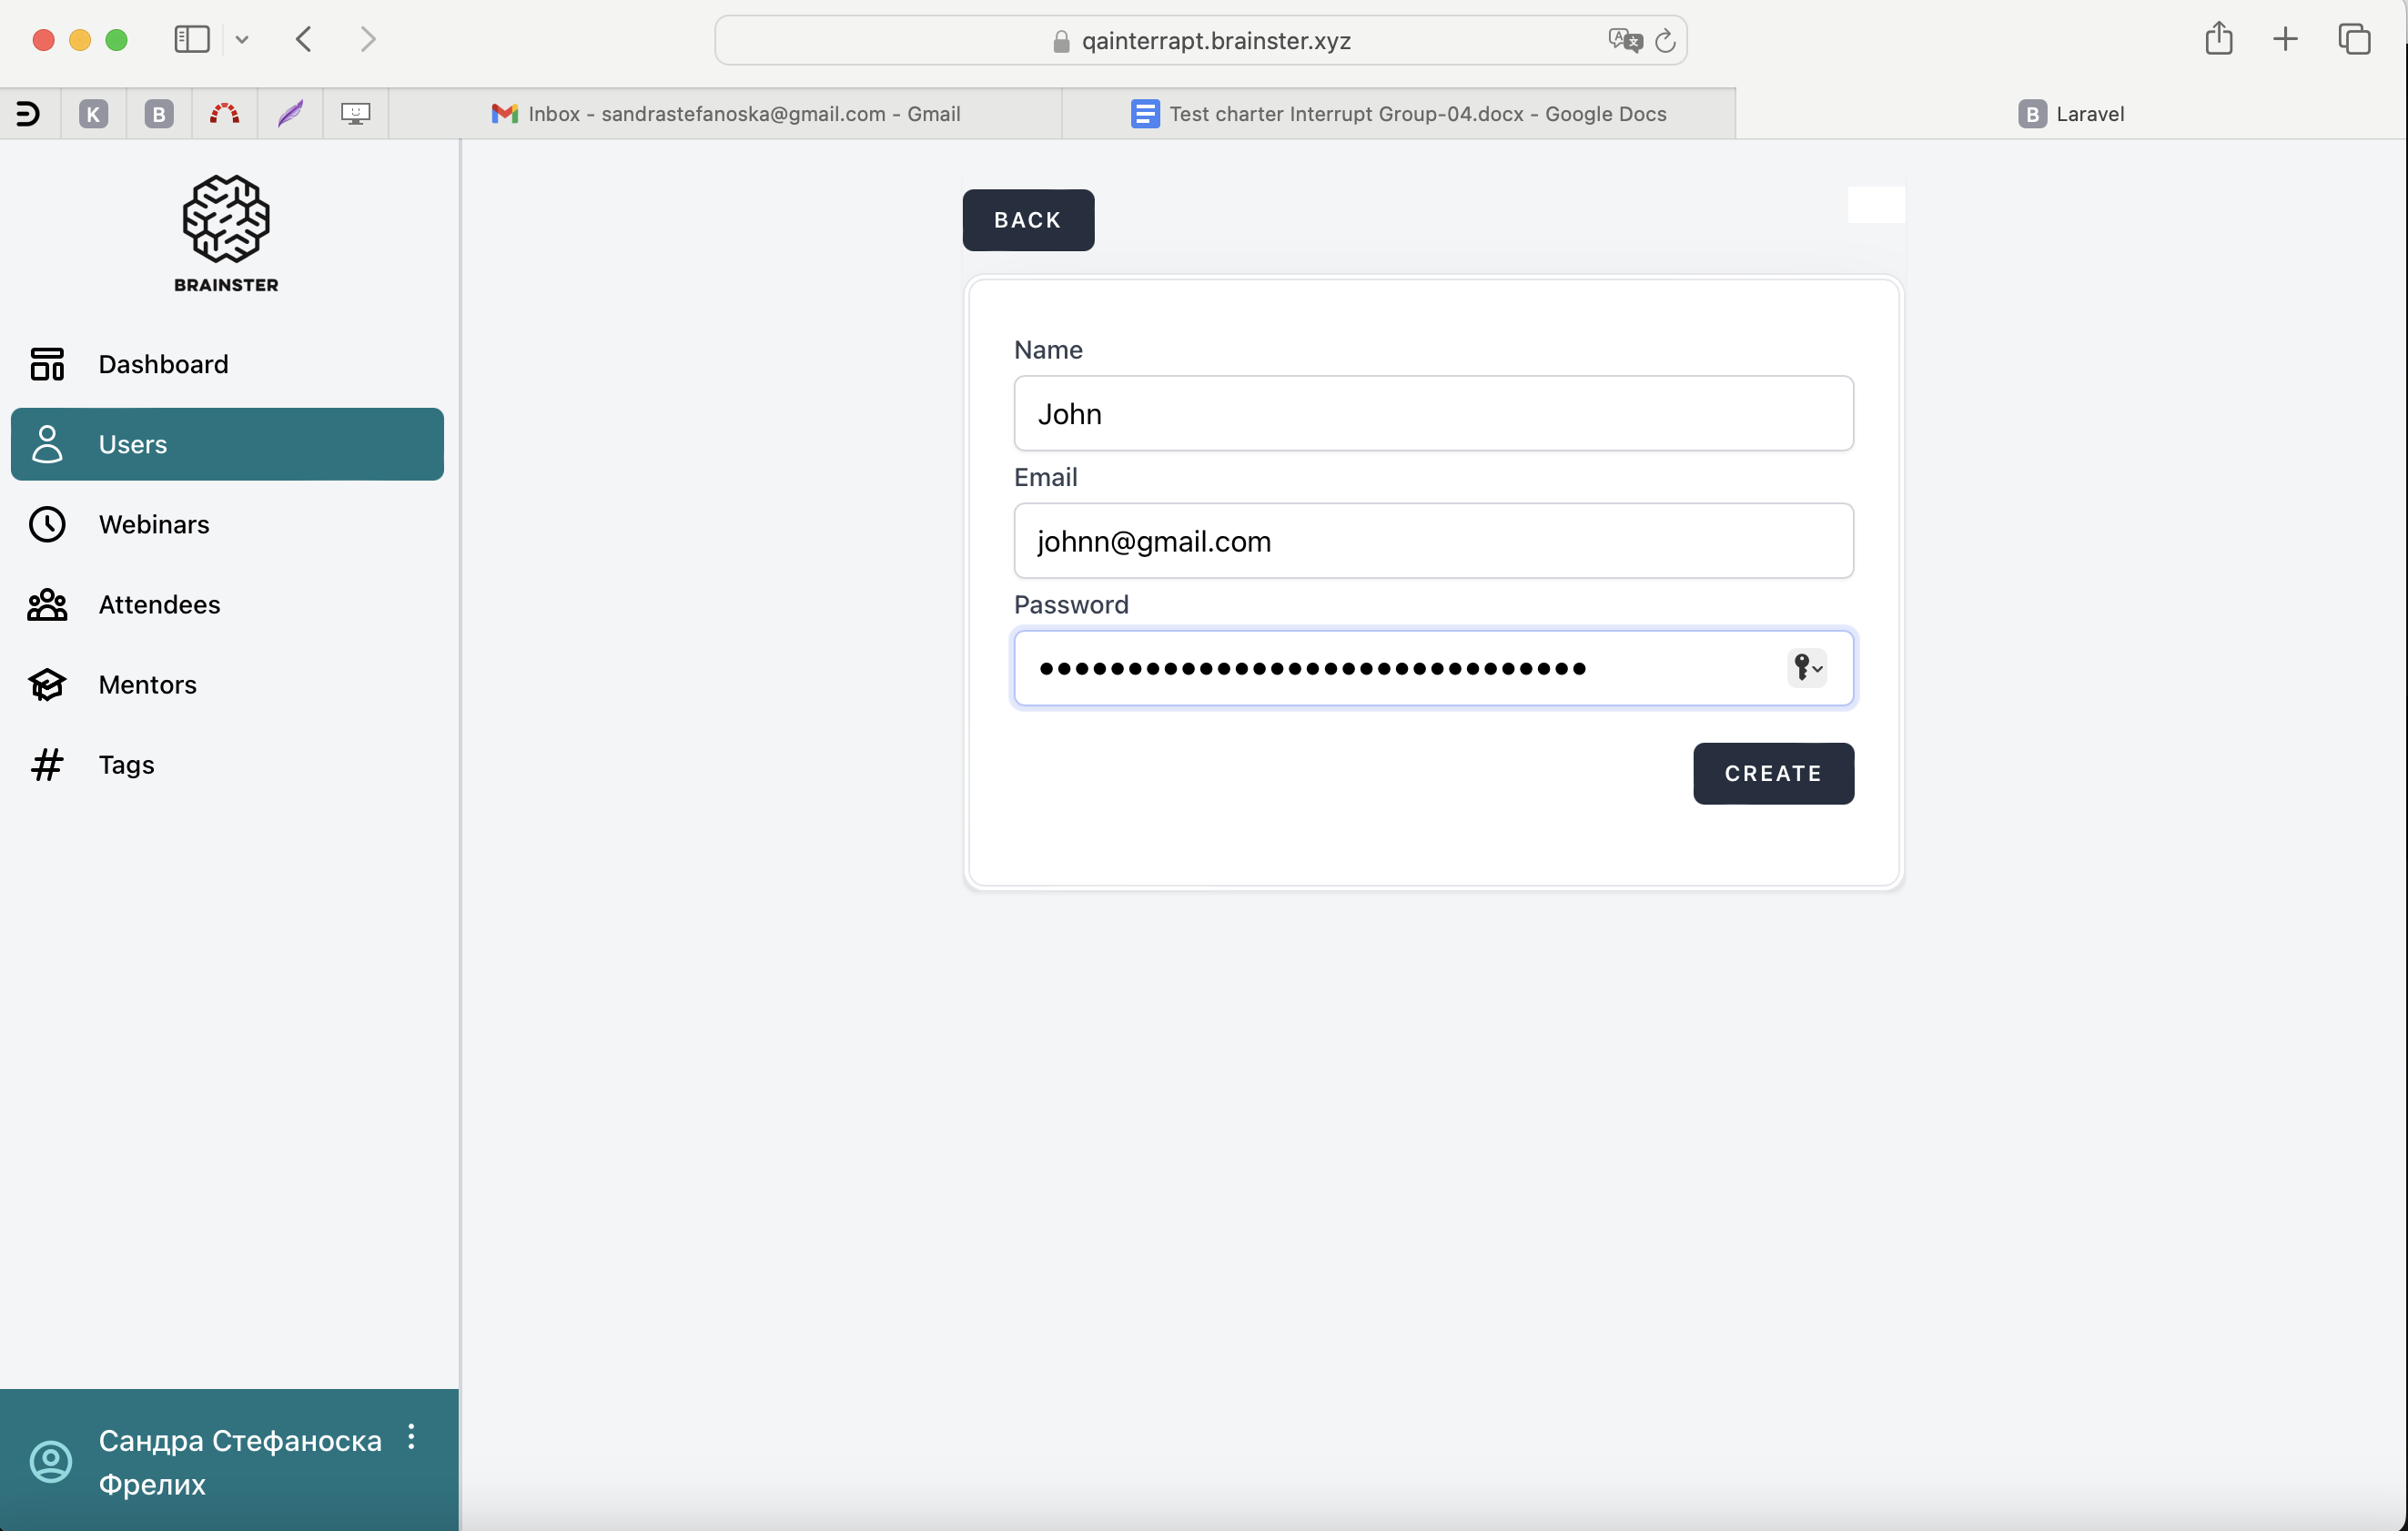This screenshot has height=1531, width=2408.
Task: Open the Safari share icon
Action: [2218, 39]
